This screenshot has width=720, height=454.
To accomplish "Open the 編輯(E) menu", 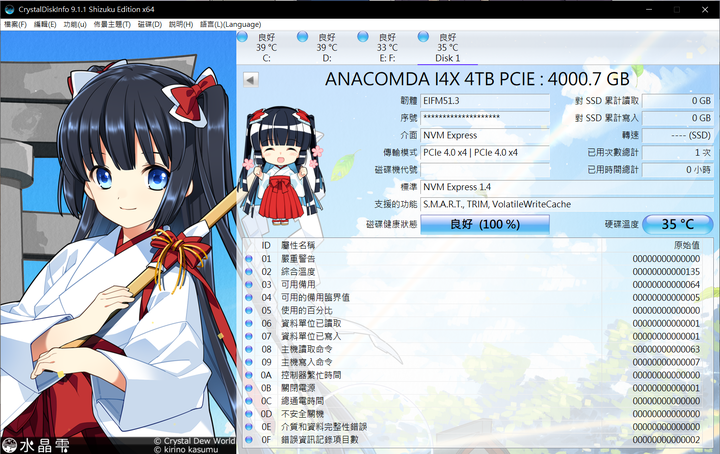I will 45,24.
